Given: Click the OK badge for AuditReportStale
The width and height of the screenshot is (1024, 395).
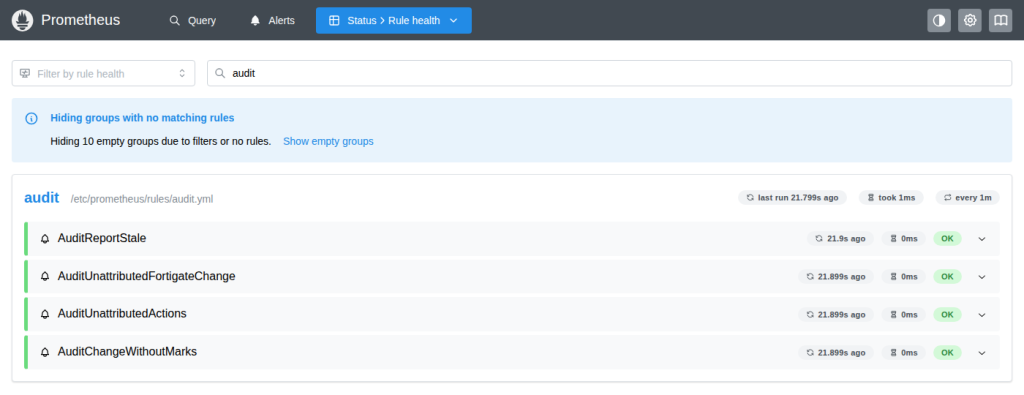Looking at the screenshot, I should pos(947,238).
